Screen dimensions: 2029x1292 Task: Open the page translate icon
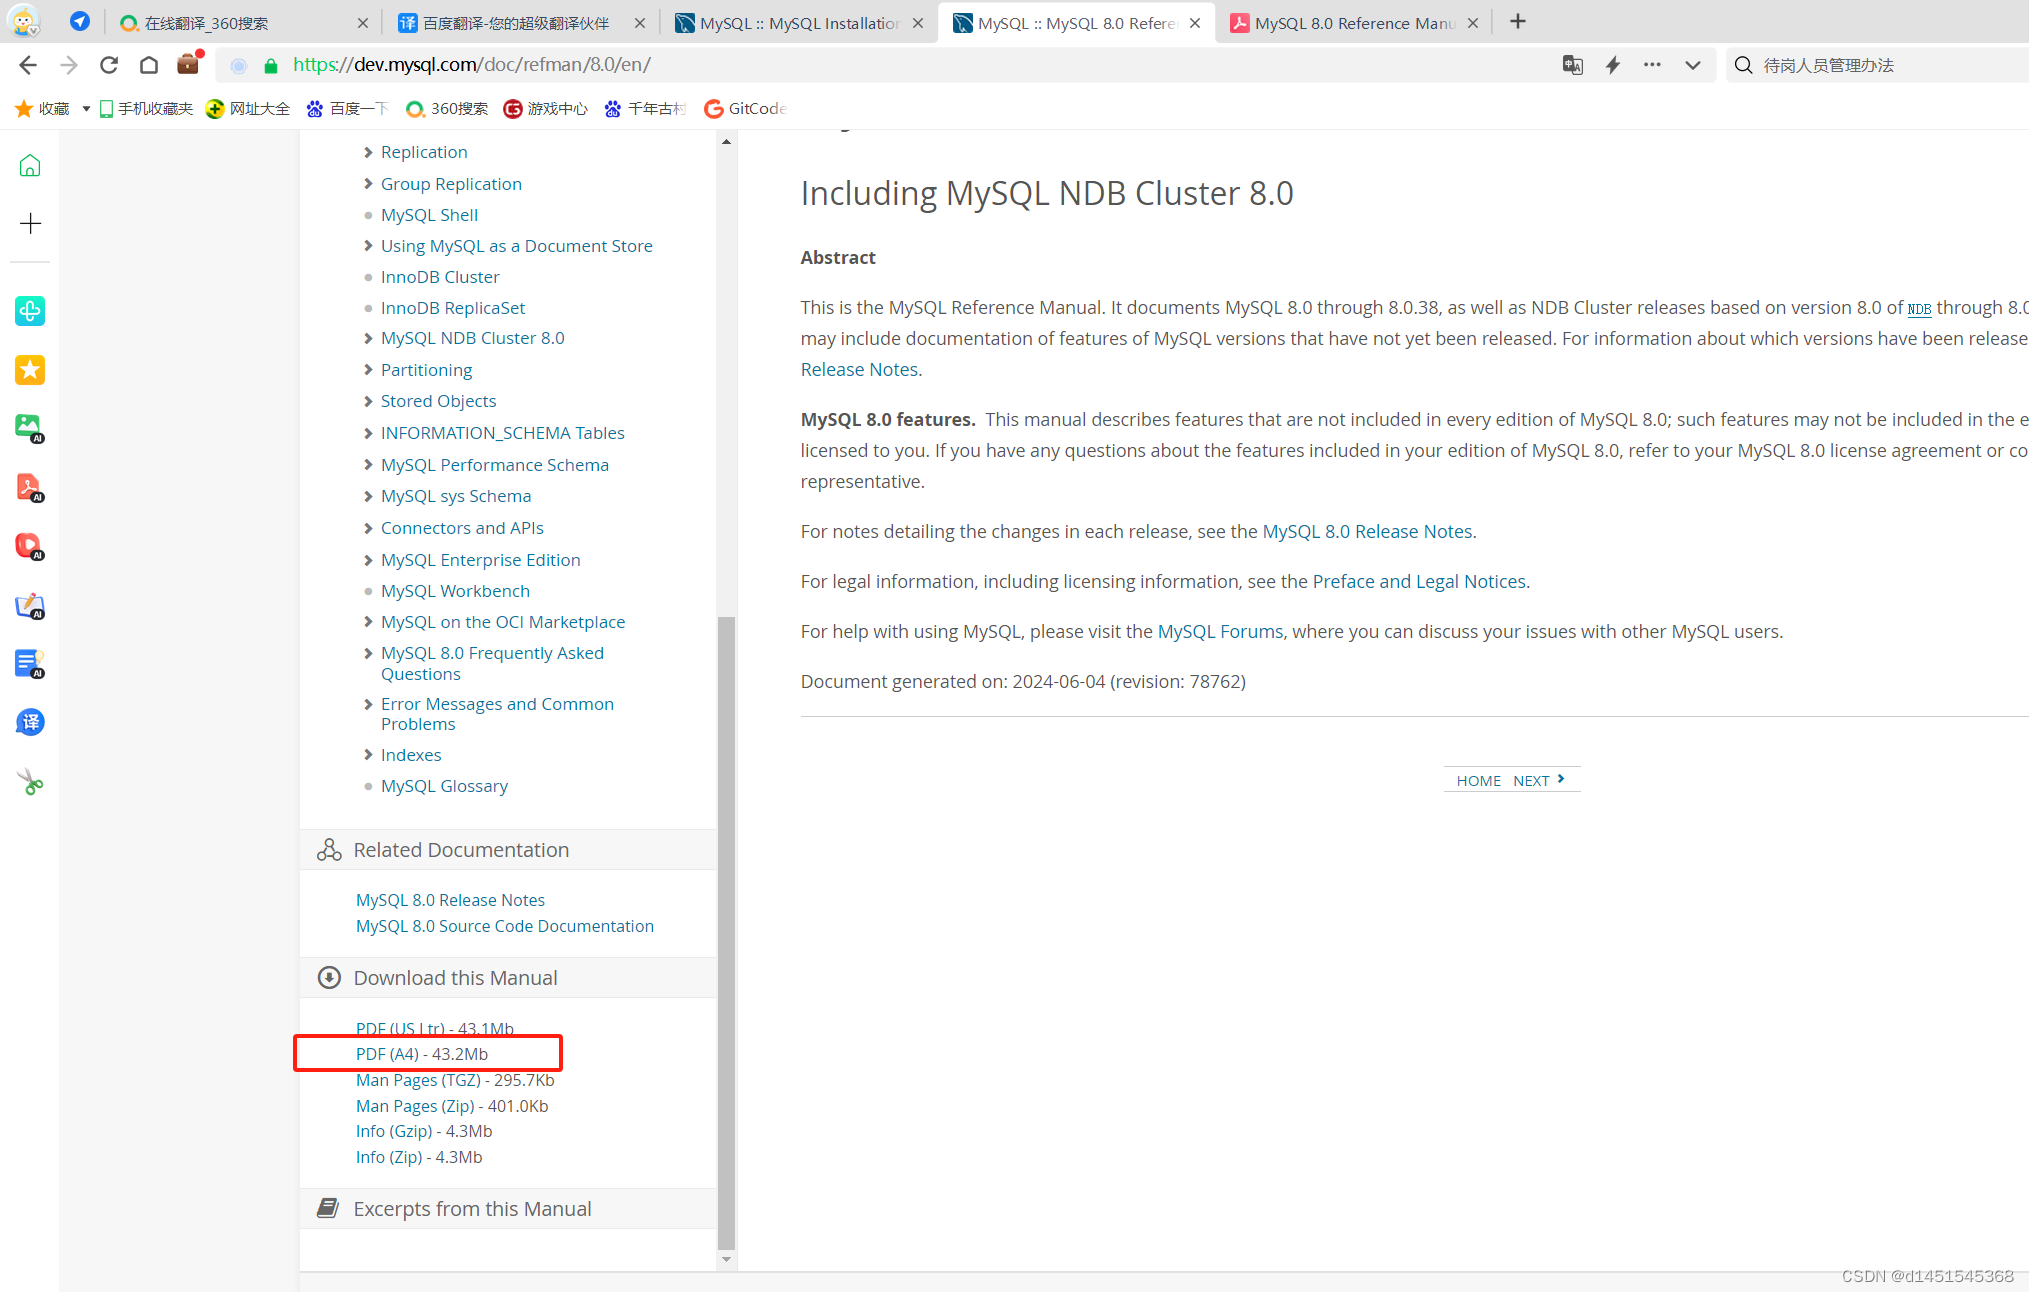1573,65
